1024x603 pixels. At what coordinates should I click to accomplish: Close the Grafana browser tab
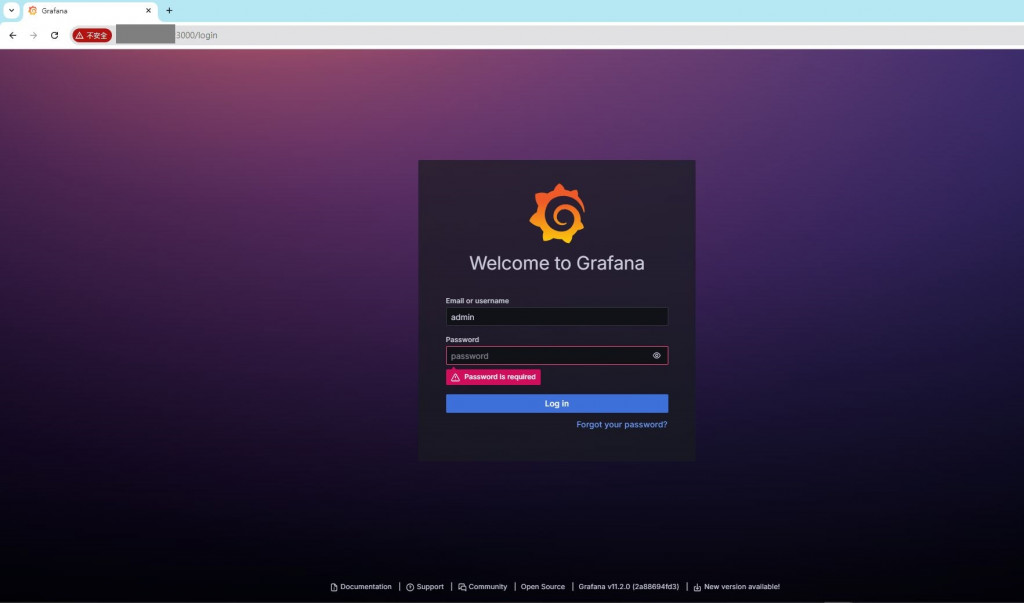tap(148, 10)
